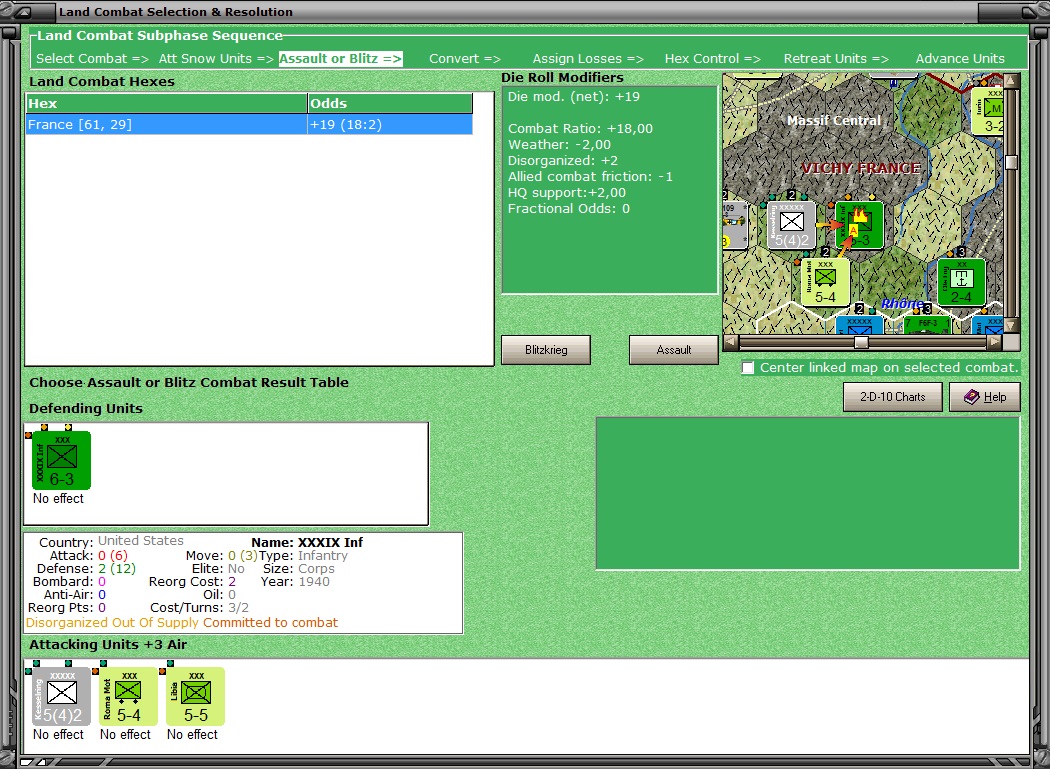The width and height of the screenshot is (1050, 769).
Task: Enable Center linked map on selected combat
Action: [748, 368]
